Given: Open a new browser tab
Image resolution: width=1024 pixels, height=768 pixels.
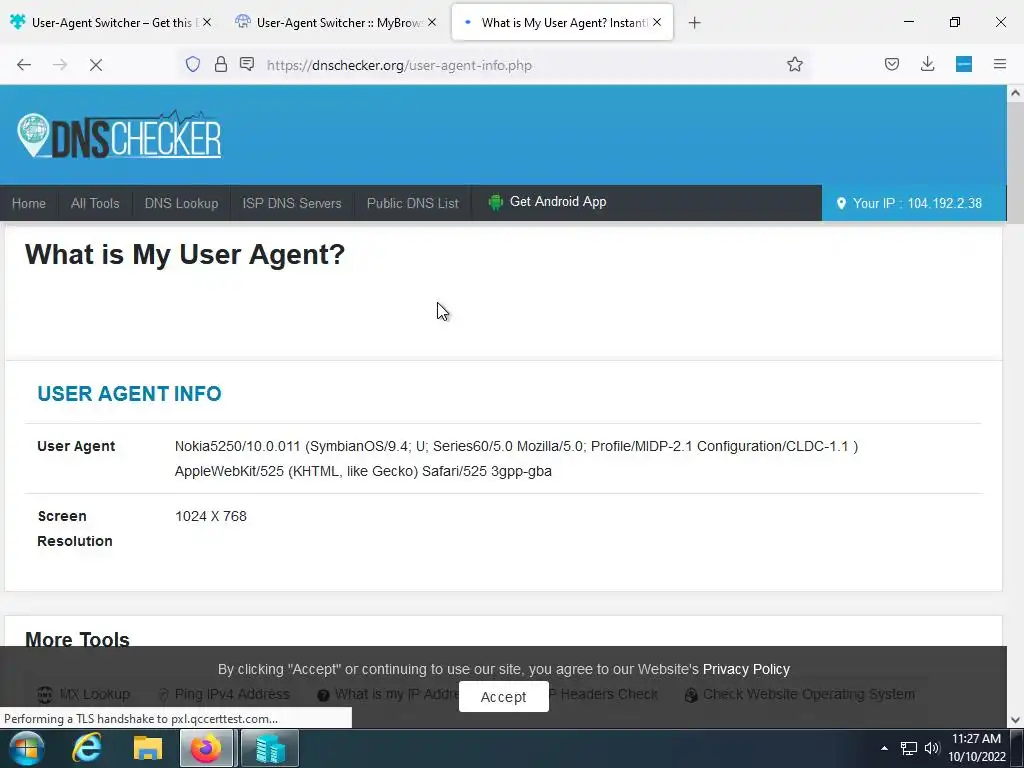Looking at the screenshot, I should (x=695, y=23).
